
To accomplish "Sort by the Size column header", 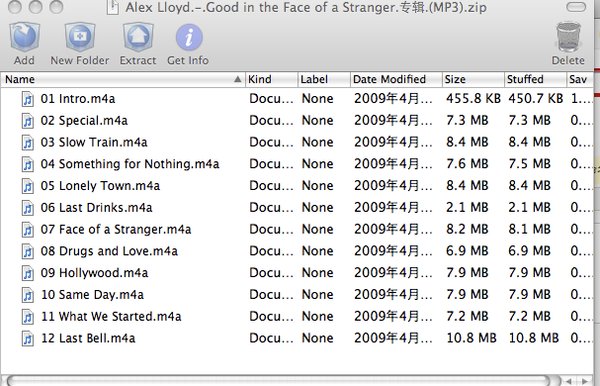I will 473,79.
